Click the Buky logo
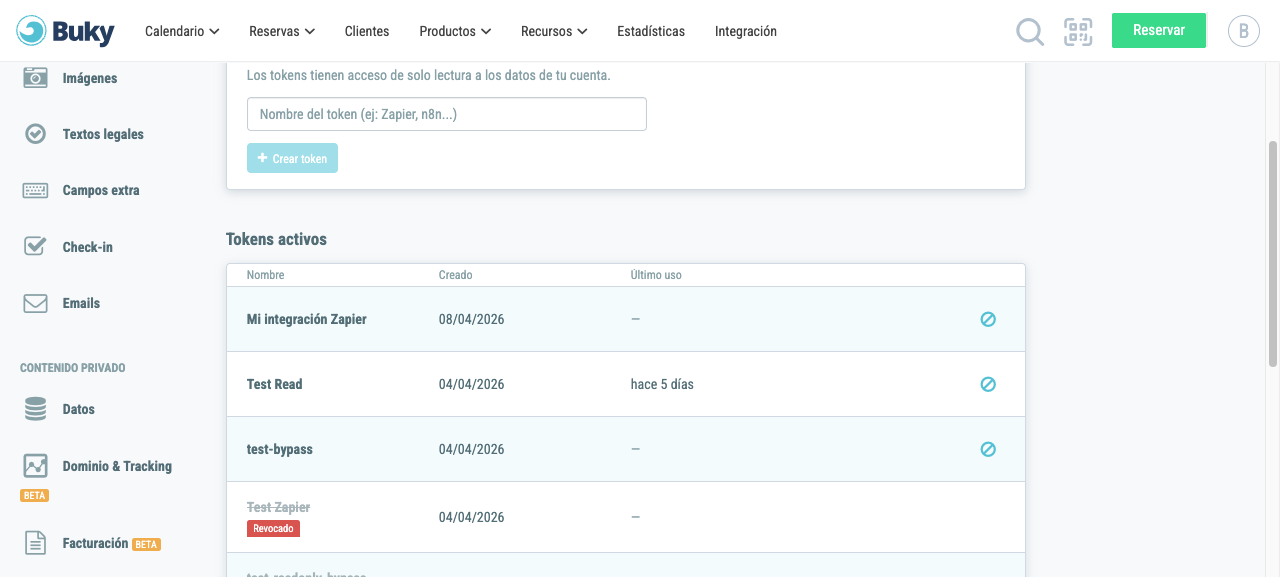Viewport: 1280px width, 577px height. tap(65, 31)
